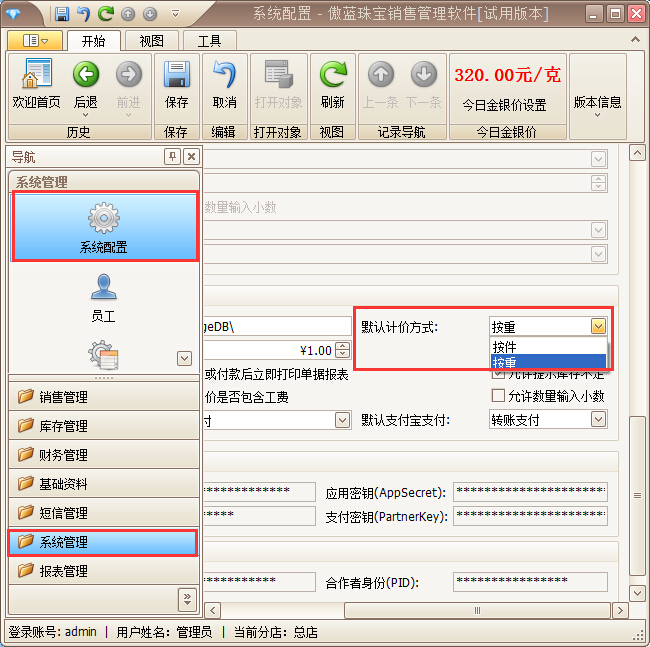Screen dimensions: 650x647
Task: Expand the 默认支付宝支付 dropdown
Action: 598,420
